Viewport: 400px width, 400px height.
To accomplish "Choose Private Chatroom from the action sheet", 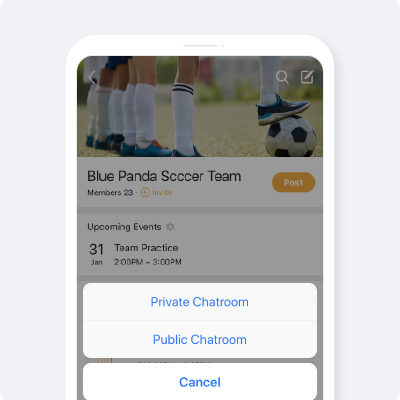I will [200, 302].
